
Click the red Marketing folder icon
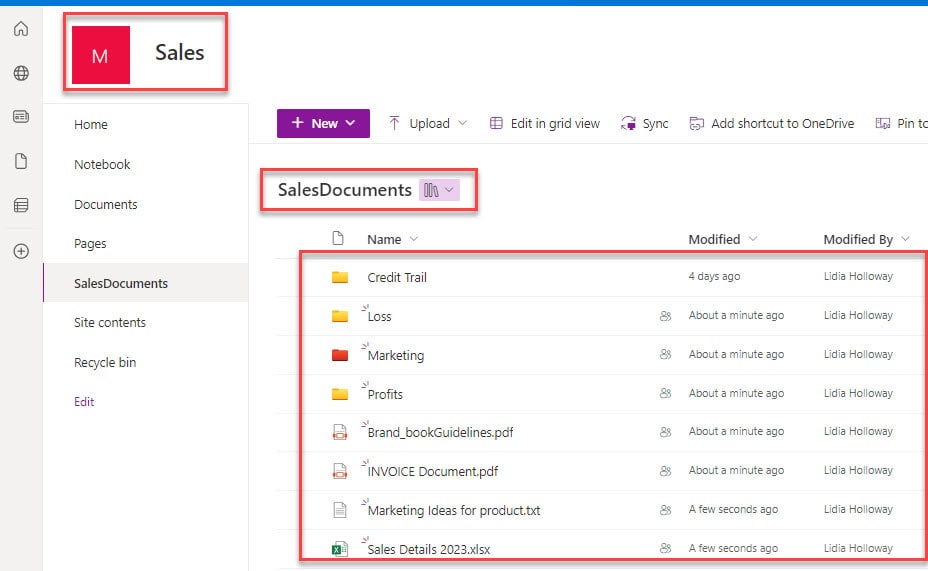[340, 355]
